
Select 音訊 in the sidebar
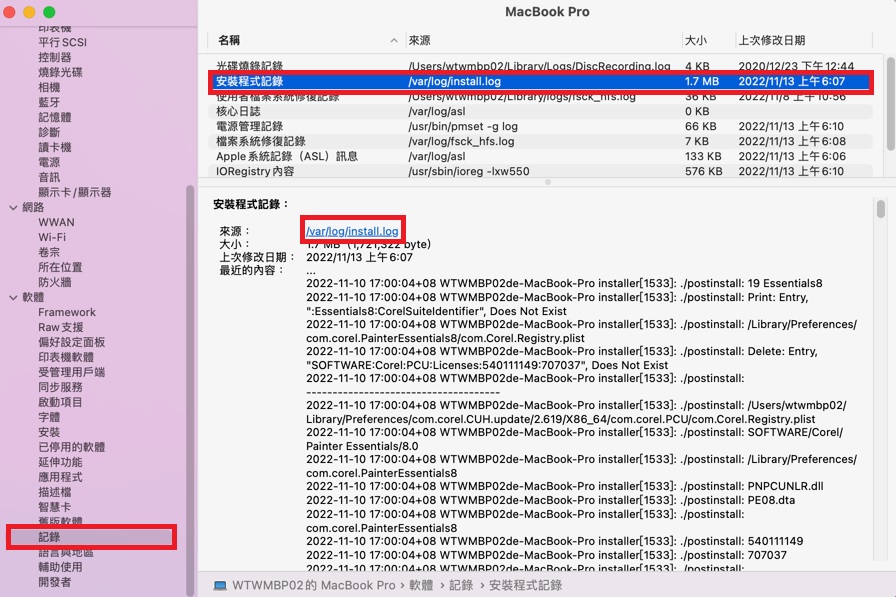[49, 177]
